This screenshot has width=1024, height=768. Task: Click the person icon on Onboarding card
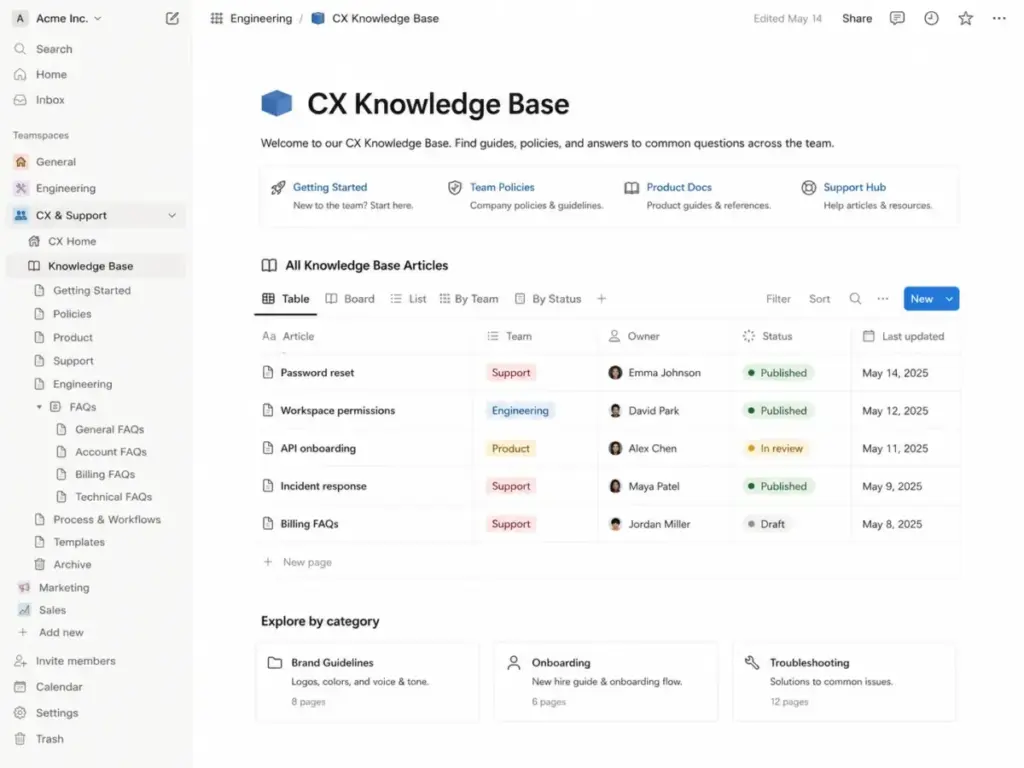[x=514, y=663]
